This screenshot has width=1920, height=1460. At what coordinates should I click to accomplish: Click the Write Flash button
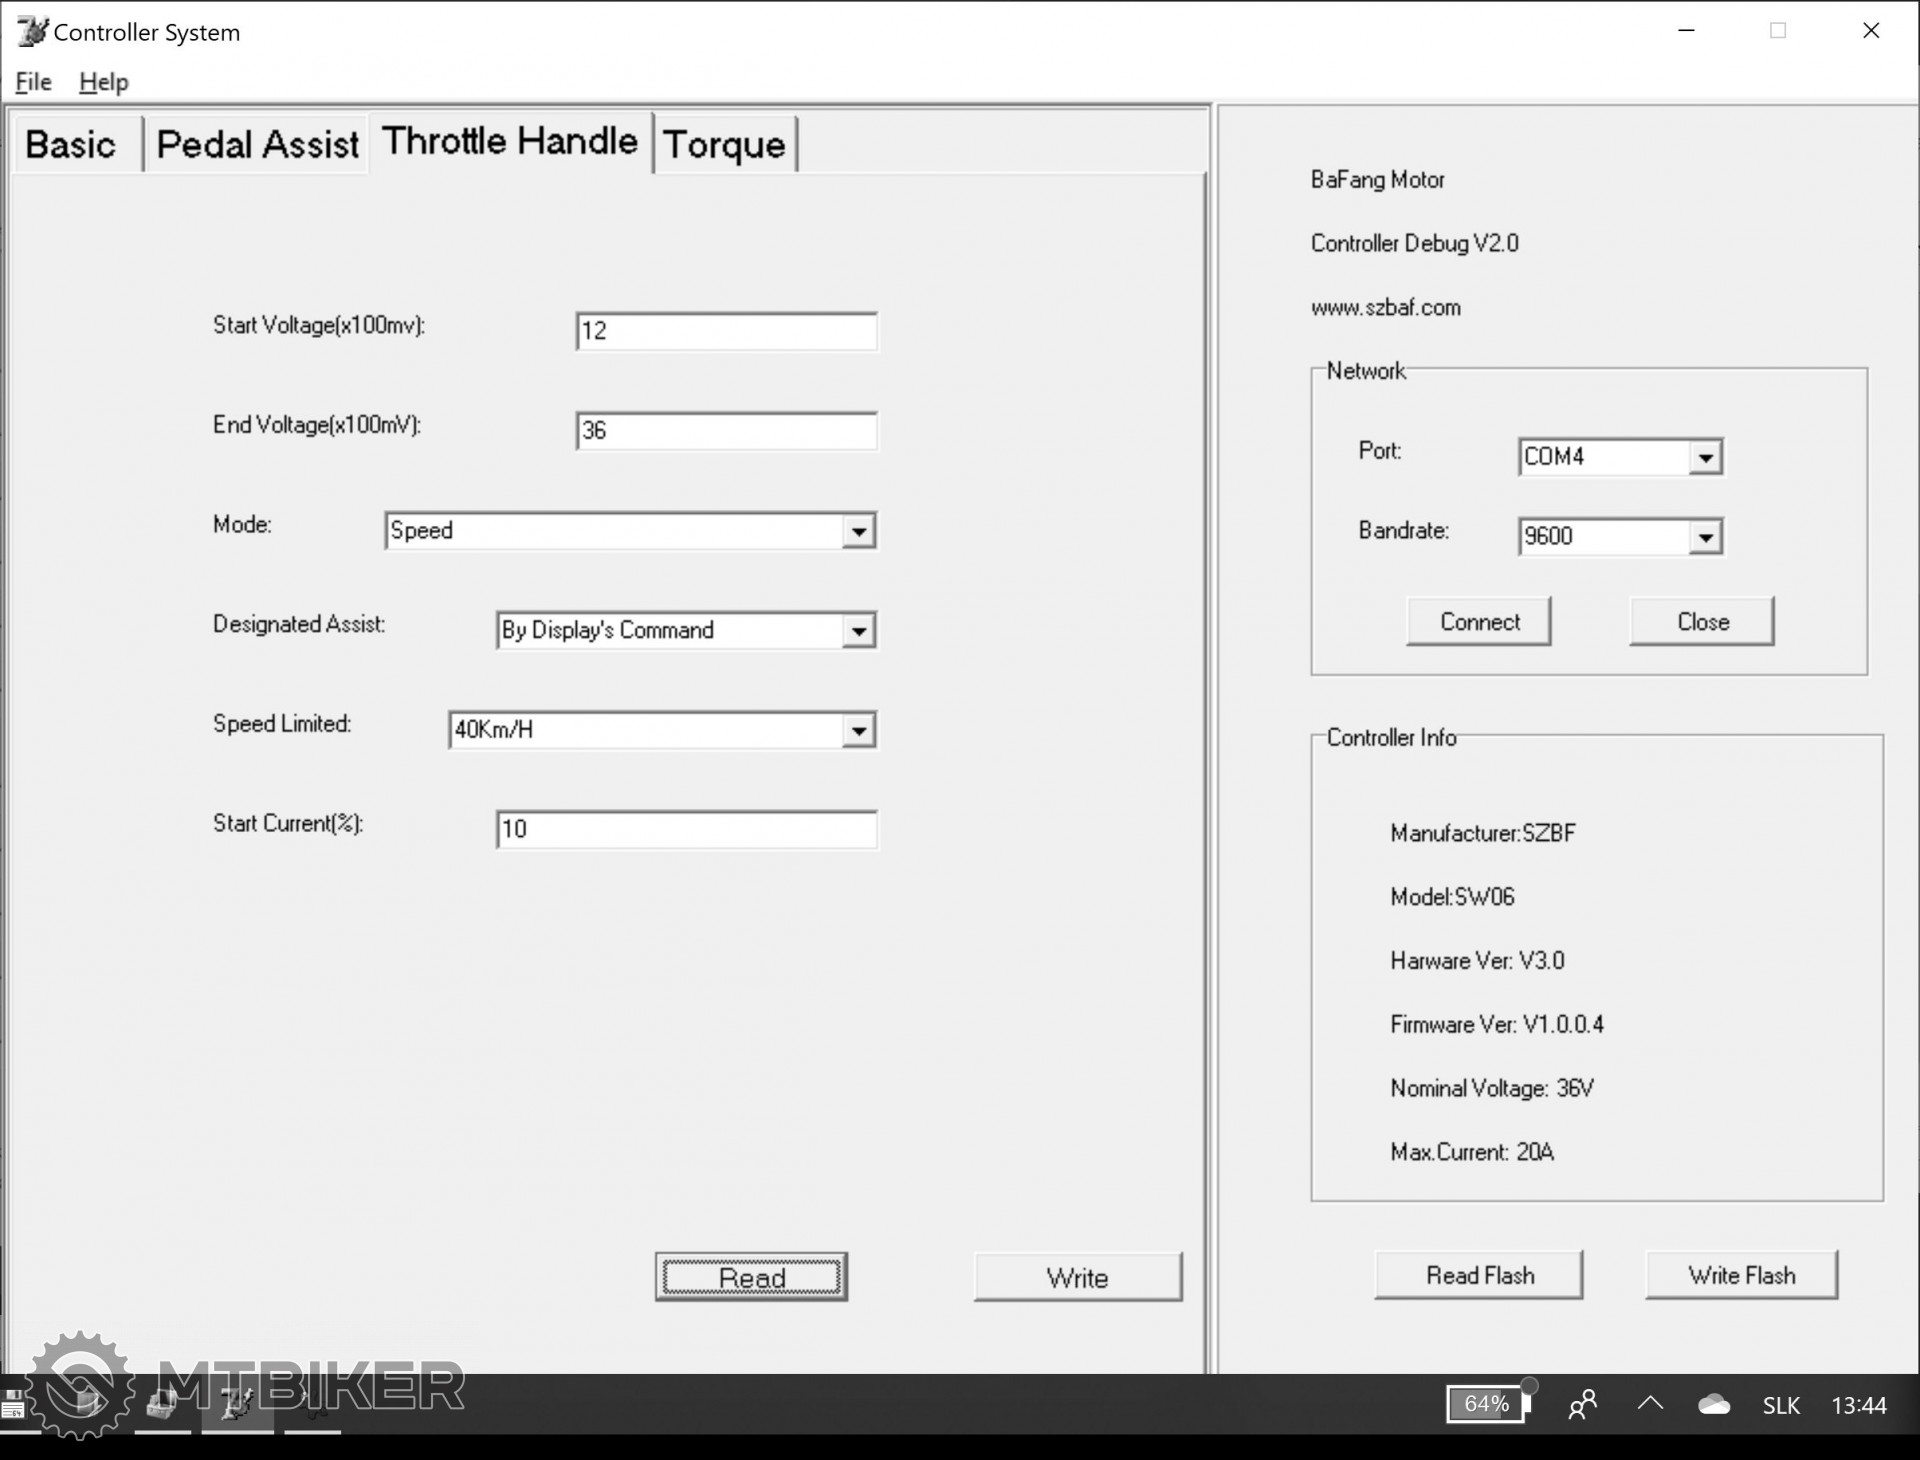[x=1741, y=1275]
